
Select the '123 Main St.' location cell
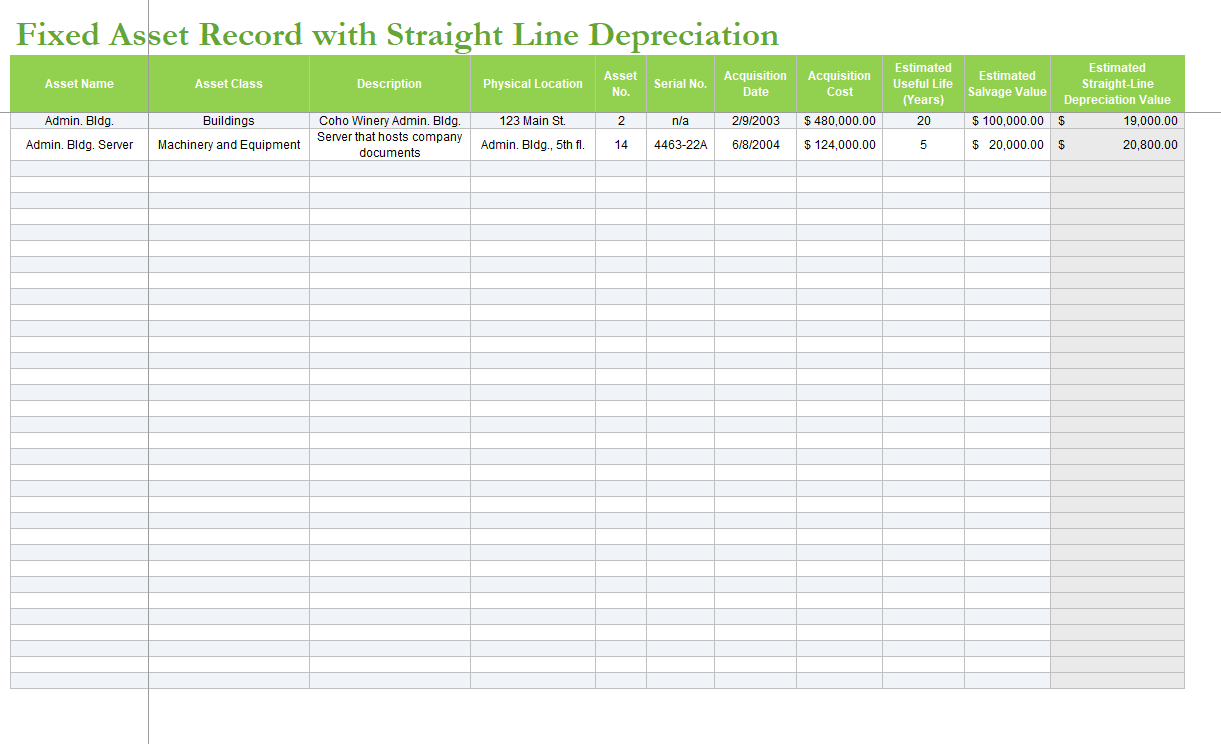(x=533, y=121)
